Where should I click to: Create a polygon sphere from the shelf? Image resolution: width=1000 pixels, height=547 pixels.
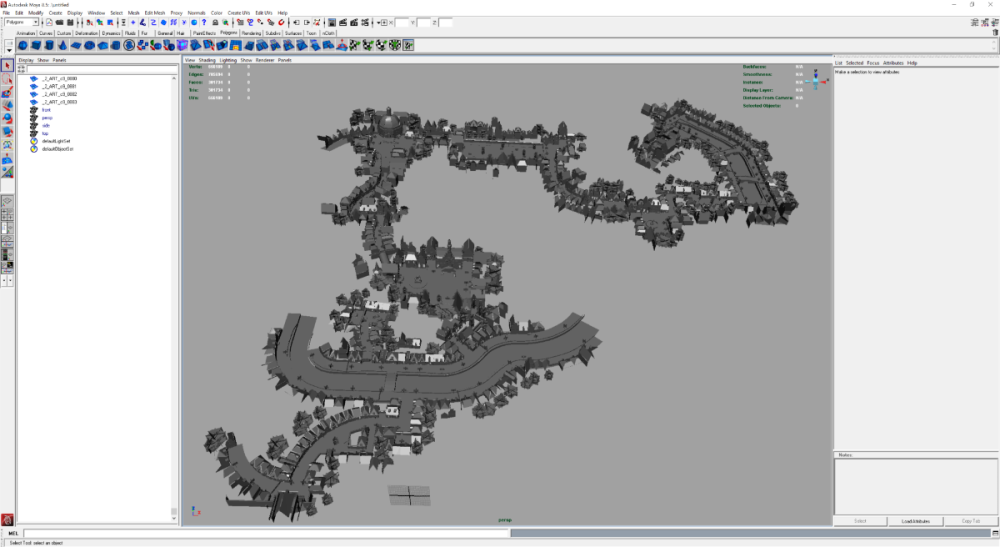coord(23,45)
